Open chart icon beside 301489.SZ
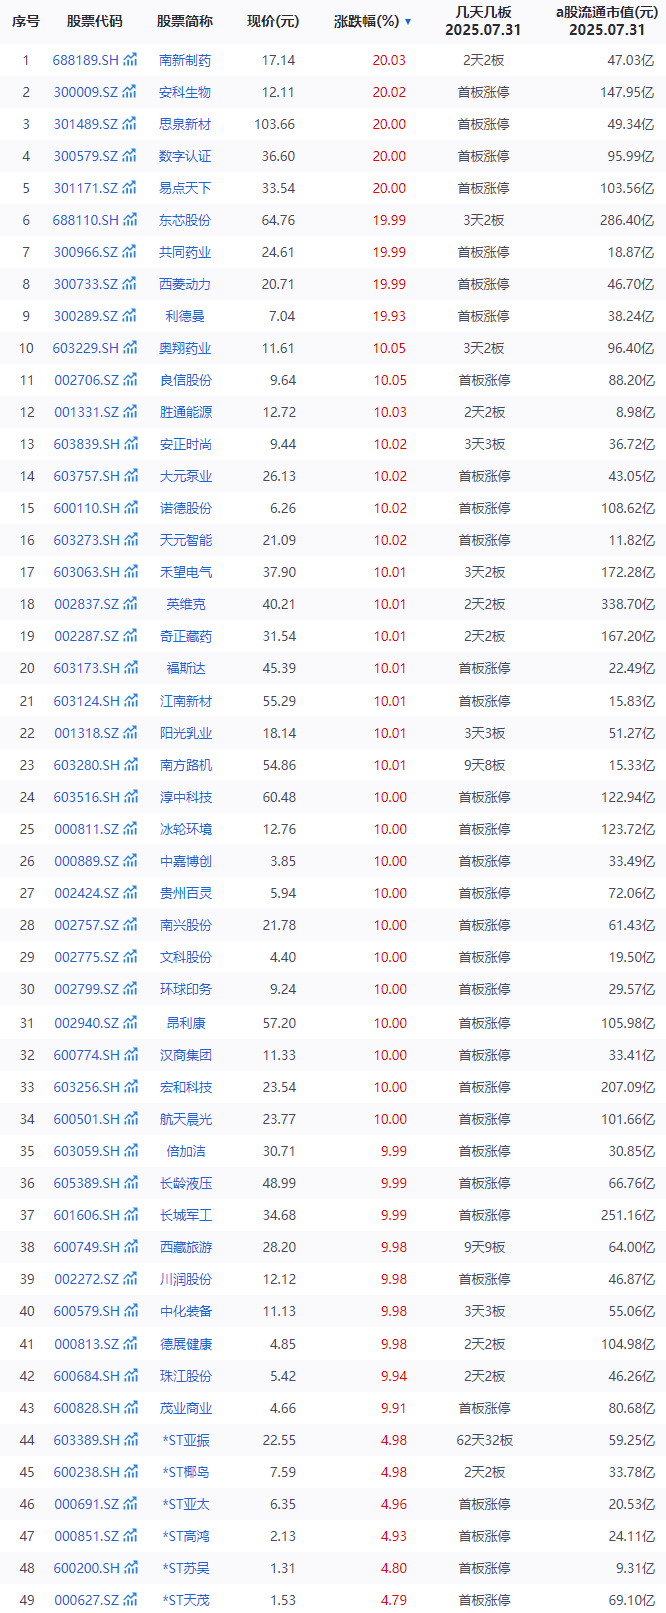This screenshot has height=1613, width=666. pos(130,124)
